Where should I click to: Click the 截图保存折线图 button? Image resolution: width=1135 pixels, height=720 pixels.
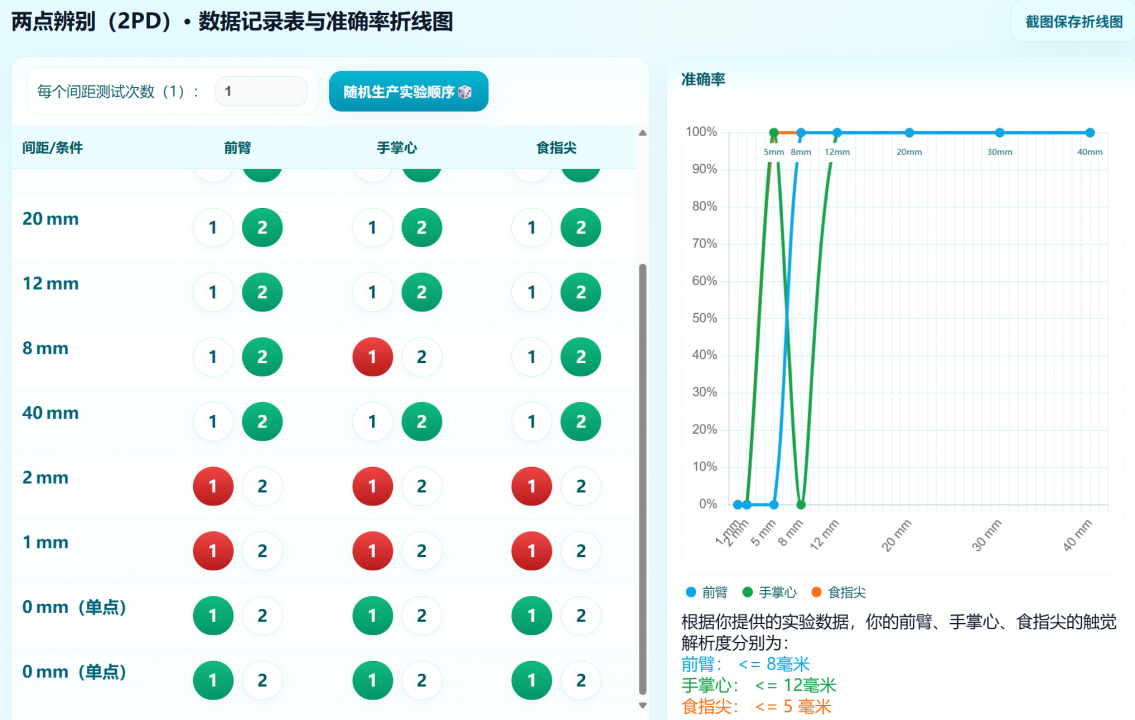(1074, 21)
